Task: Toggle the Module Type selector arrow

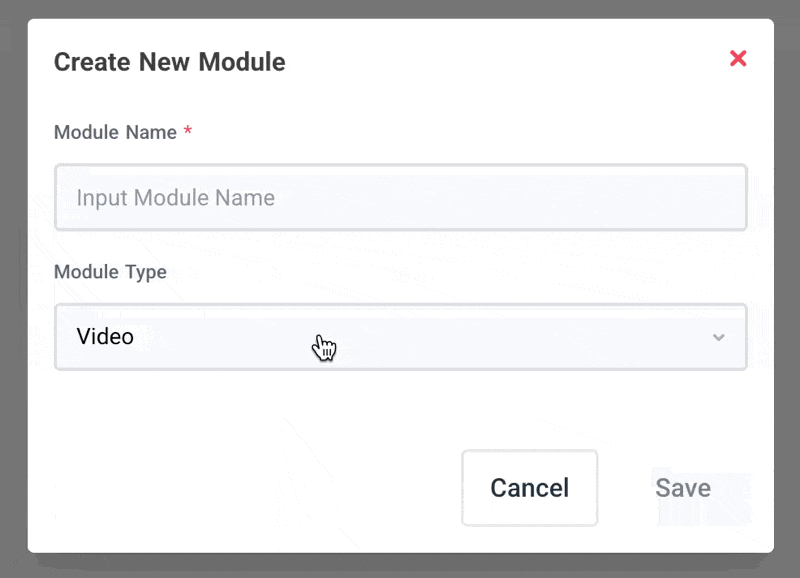Action: point(718,337)
